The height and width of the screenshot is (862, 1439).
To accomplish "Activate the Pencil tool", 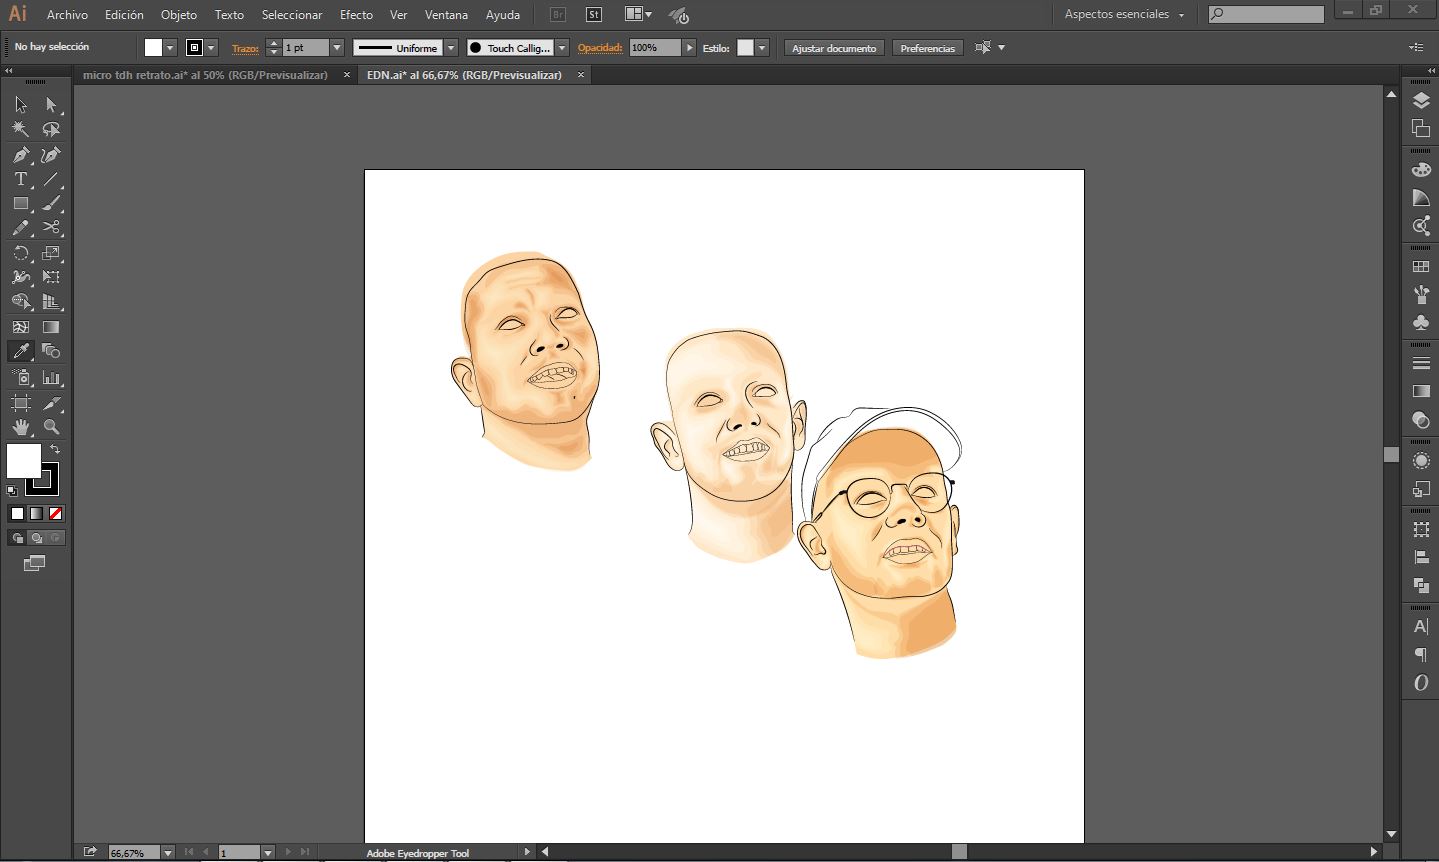I will (x=21, y=228).
